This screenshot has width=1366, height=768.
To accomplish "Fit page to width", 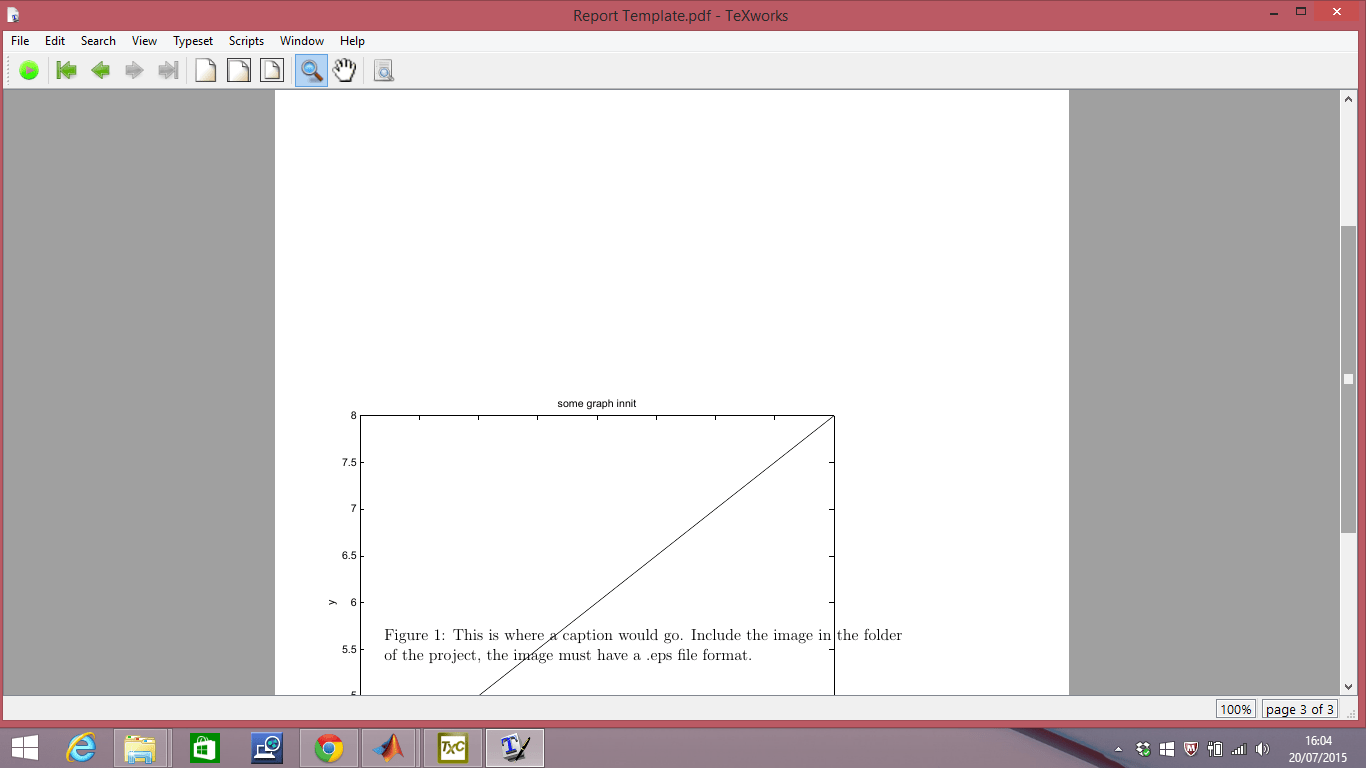I will click(x=239, y=70).
